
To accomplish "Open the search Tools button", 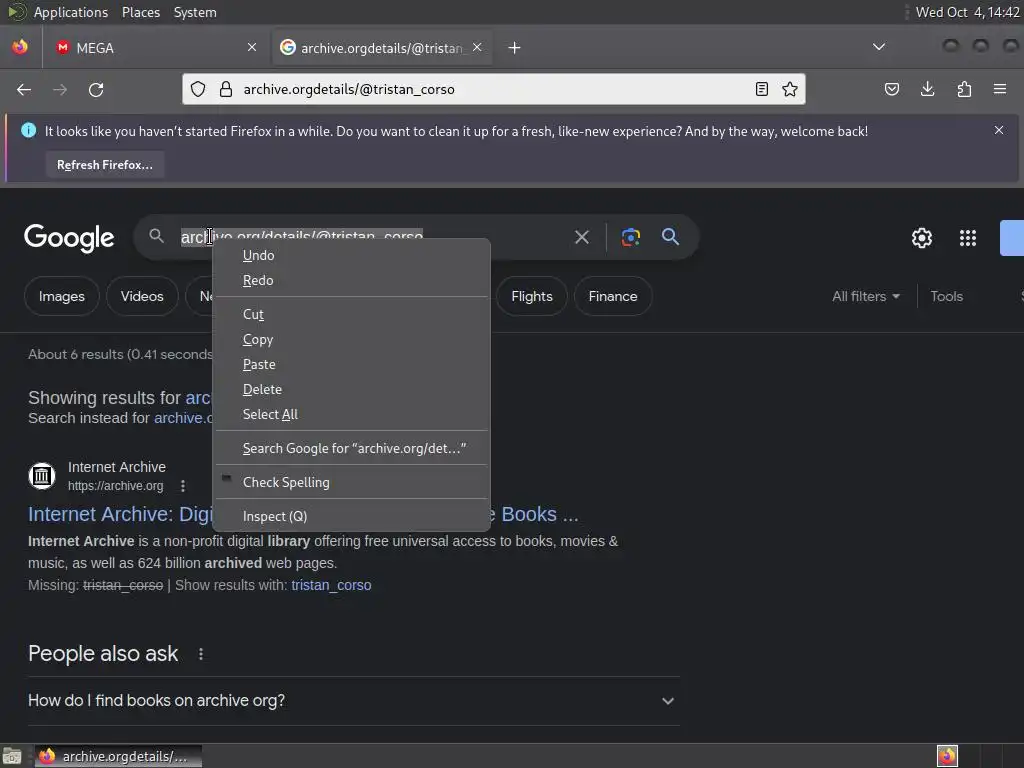I will [x=946, y=296].
